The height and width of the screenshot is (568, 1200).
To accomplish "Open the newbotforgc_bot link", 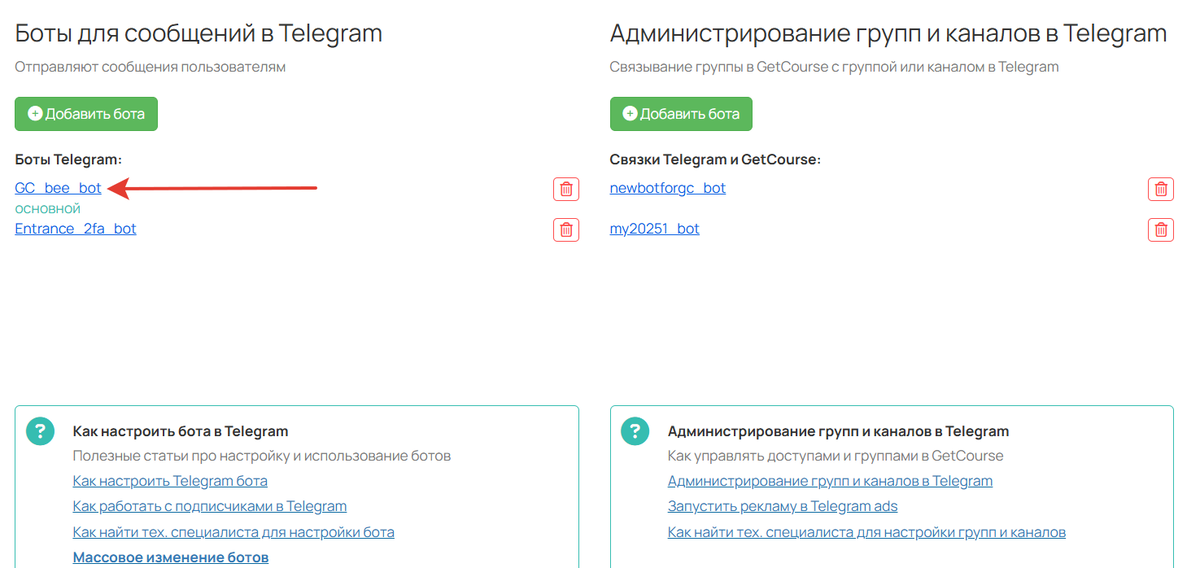I will tap(668, 188).
